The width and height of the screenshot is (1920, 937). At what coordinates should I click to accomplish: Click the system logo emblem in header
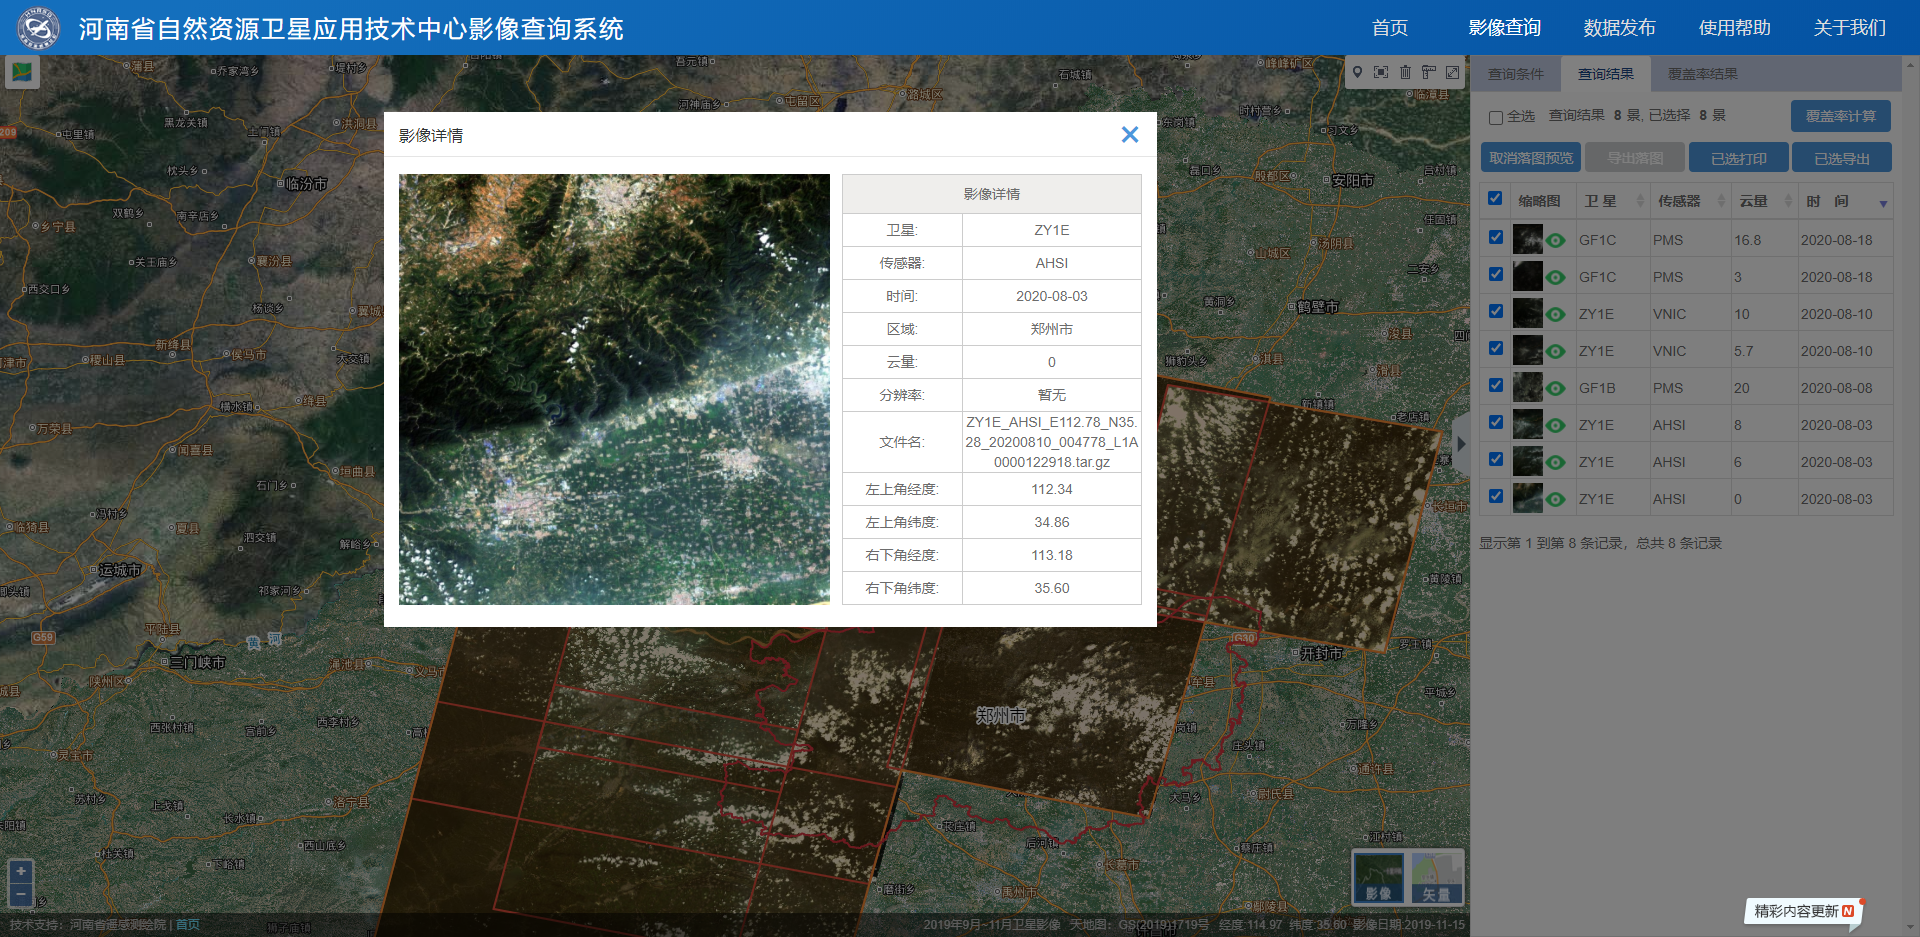coord(38,28)
